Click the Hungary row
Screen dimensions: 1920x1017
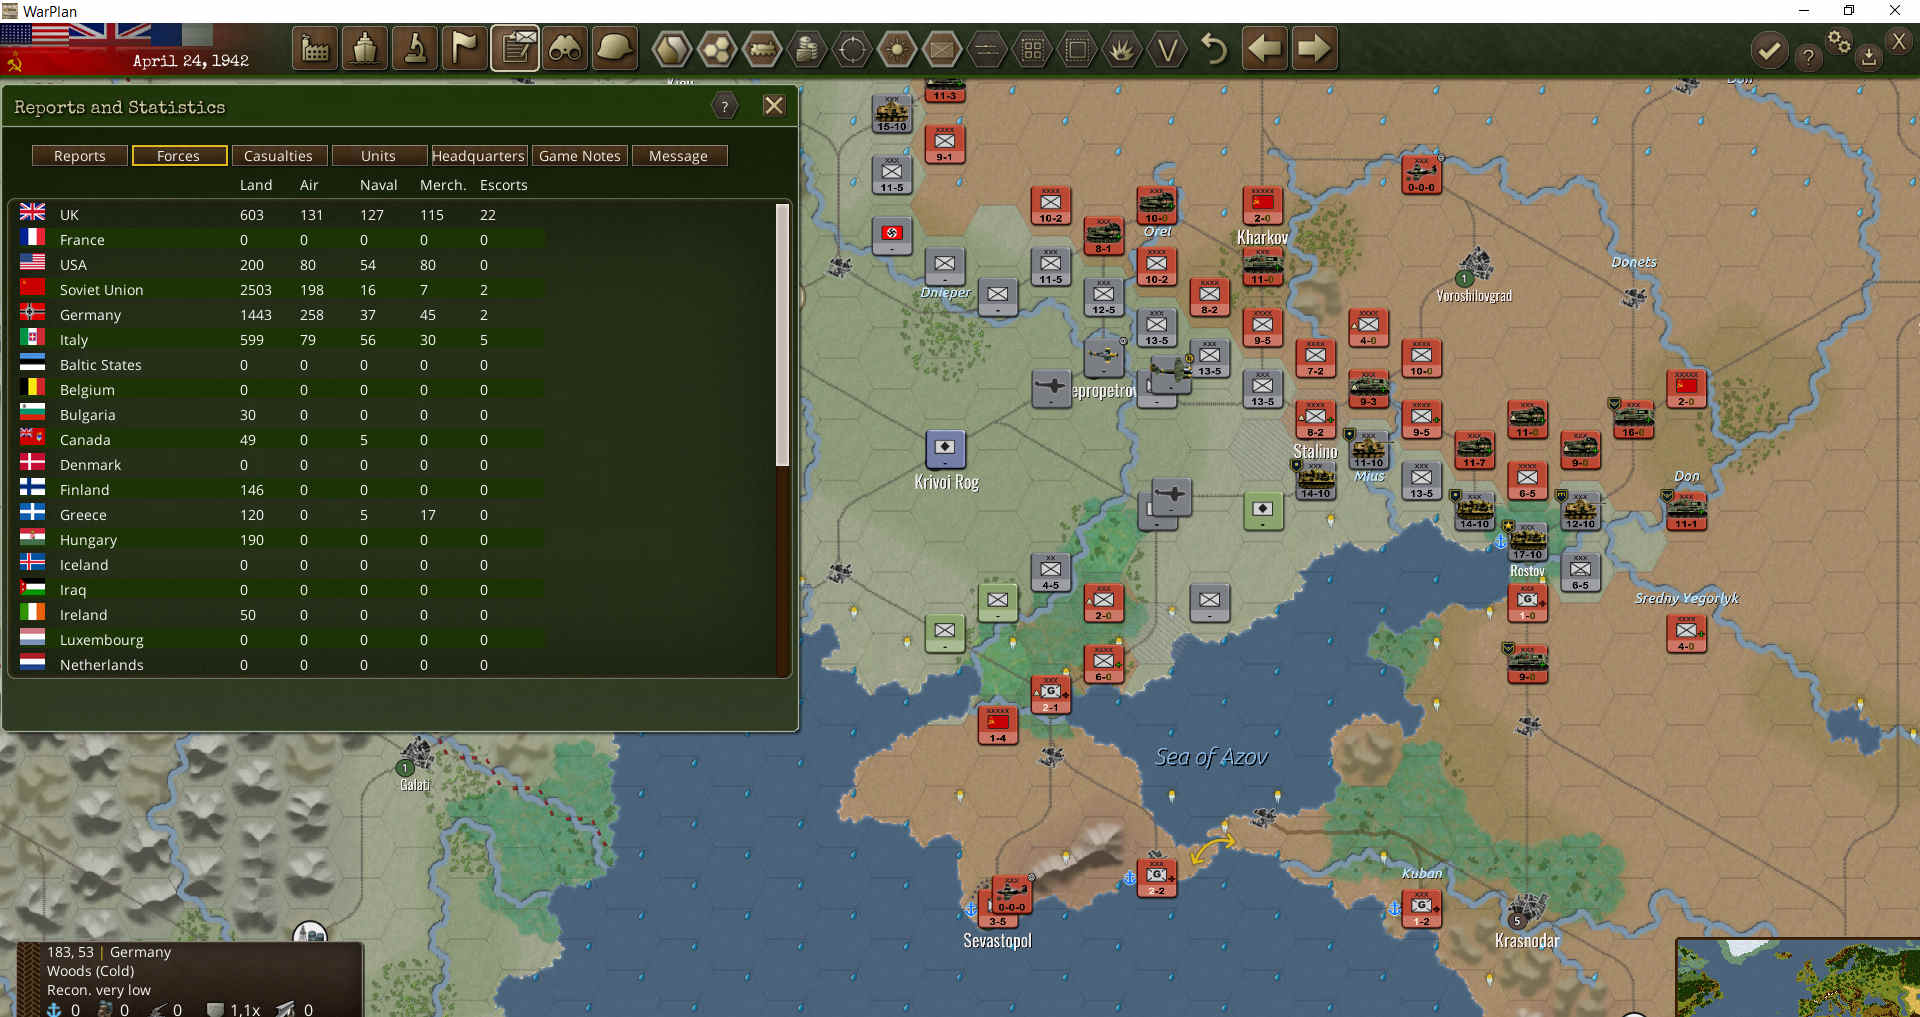tap(280, 540)
